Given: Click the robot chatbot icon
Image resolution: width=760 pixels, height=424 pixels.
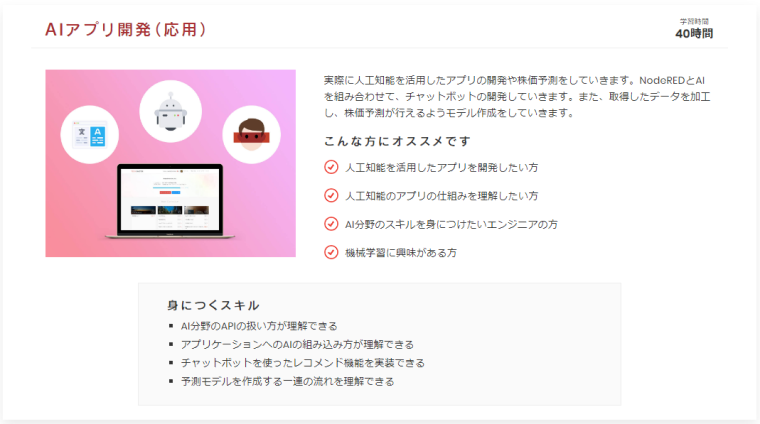Looking at the screenshot, I should click(x=171, y=111).
